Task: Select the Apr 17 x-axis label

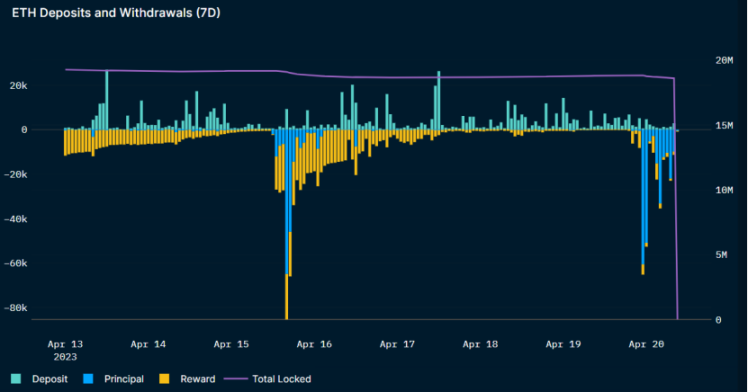Action: 397,344
